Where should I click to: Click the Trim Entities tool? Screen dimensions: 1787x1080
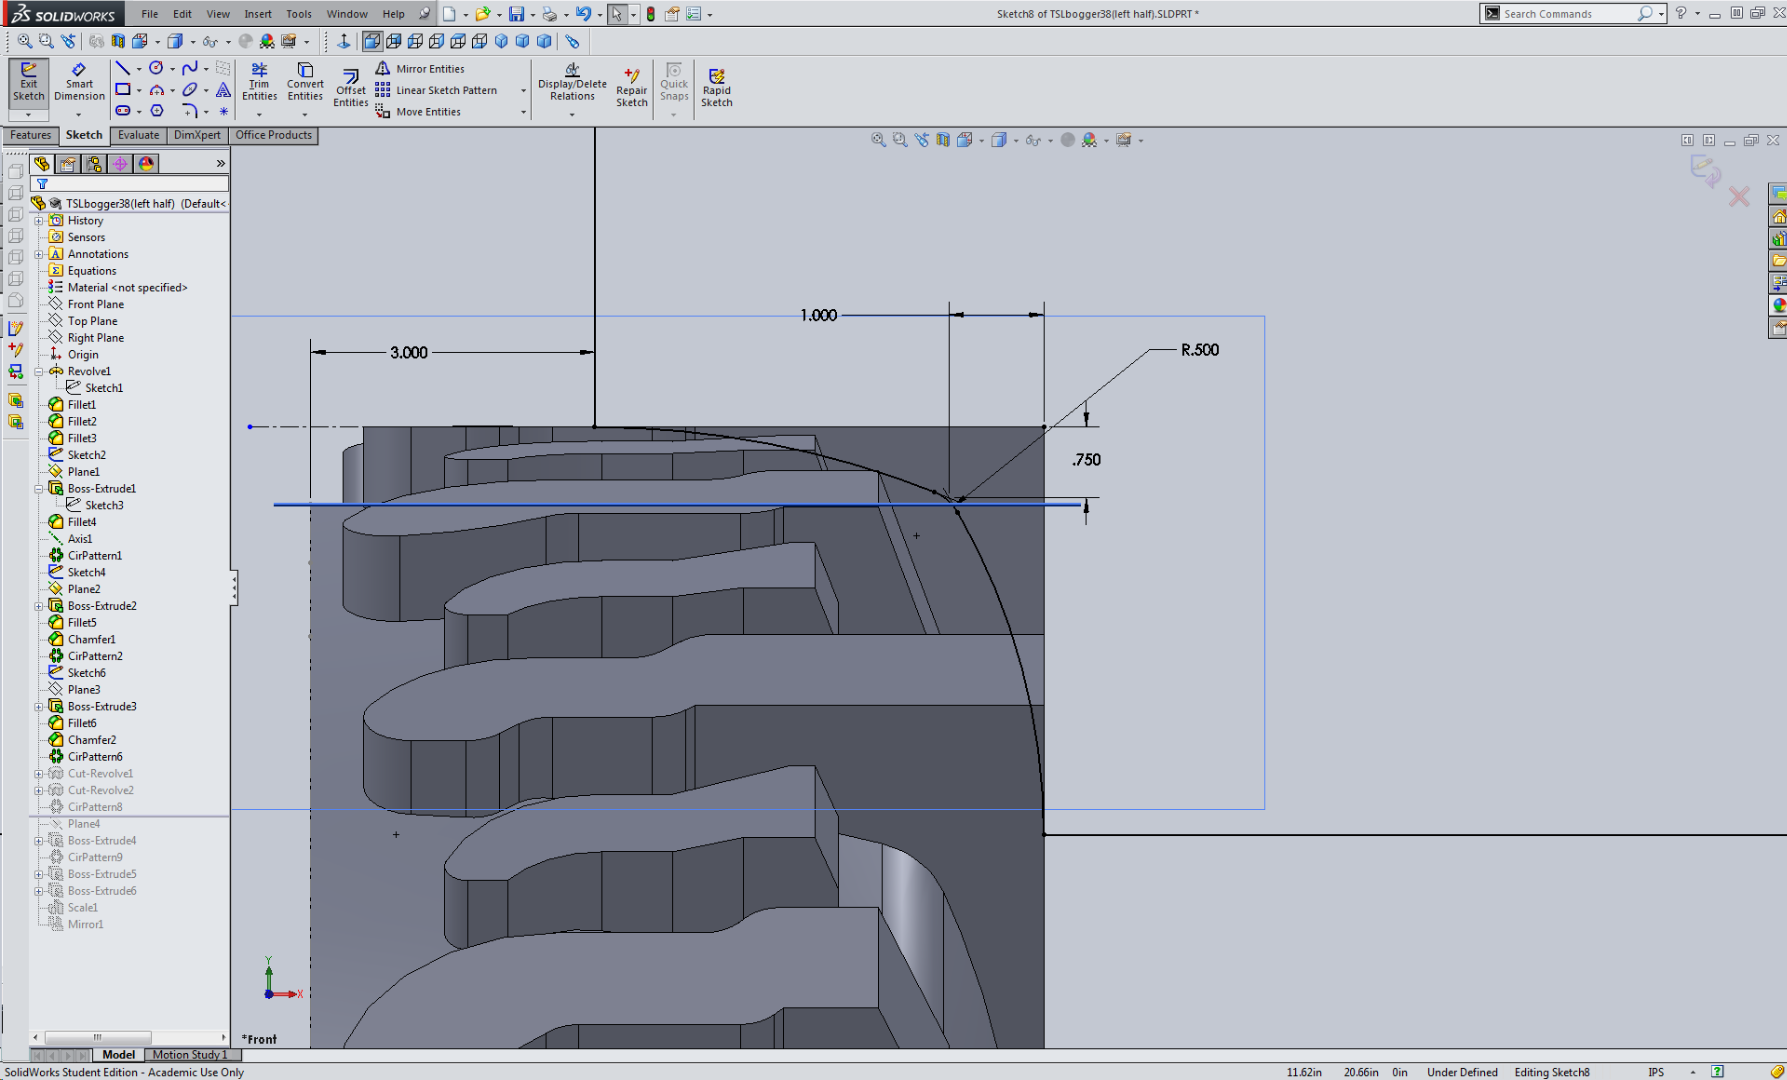(259, 85)
